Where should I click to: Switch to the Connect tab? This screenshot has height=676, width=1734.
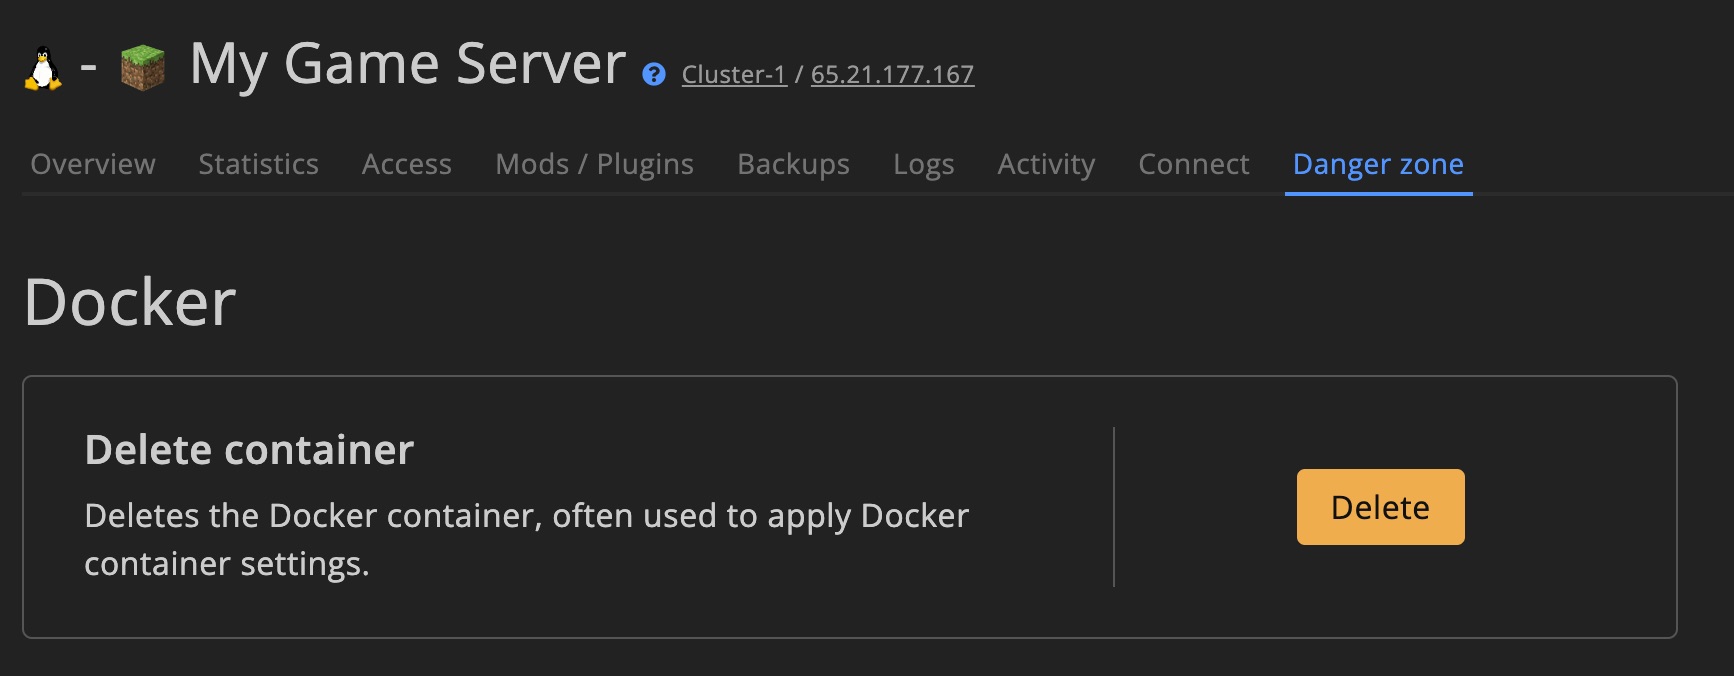(1192, 163)
